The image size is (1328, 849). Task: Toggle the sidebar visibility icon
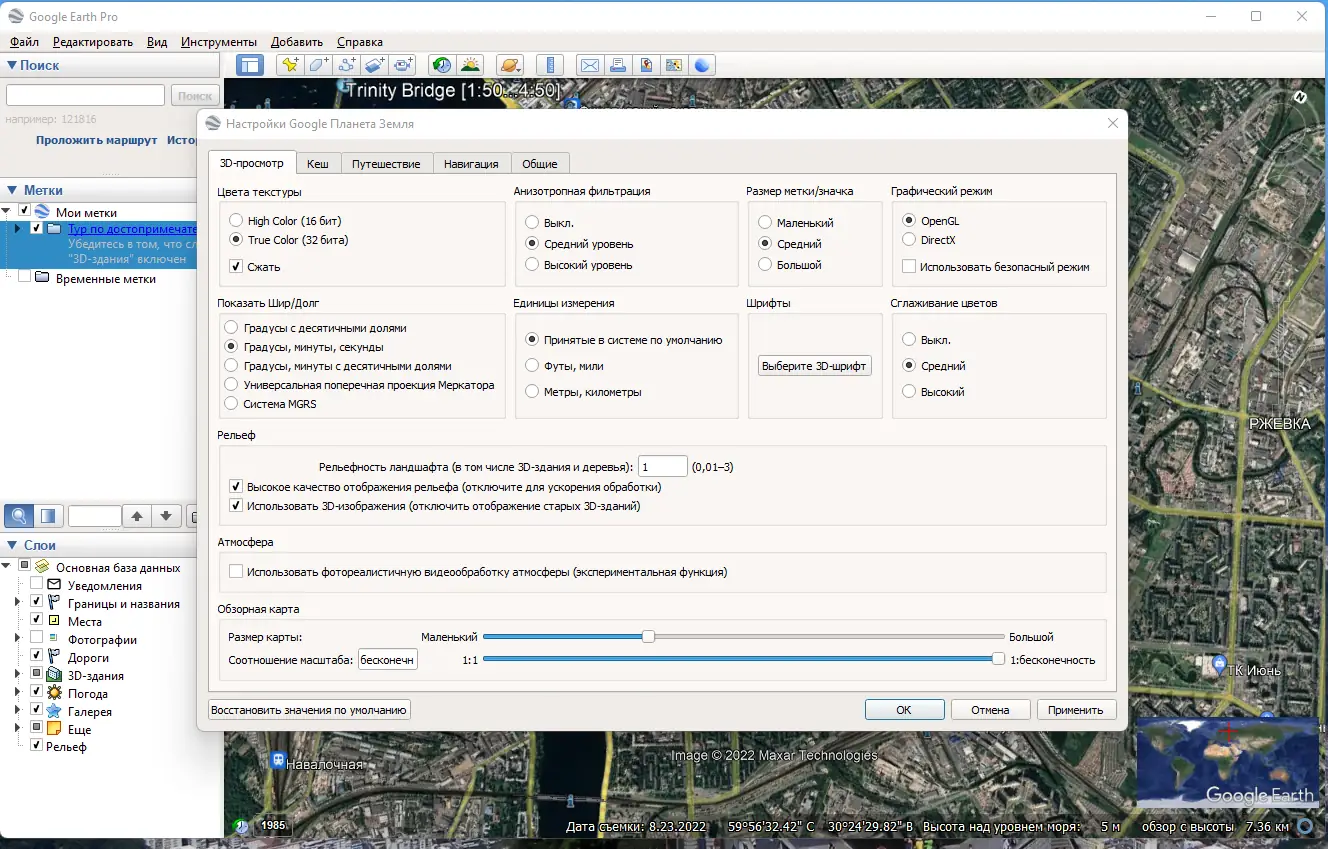pyautogui.click(x=250, y=65)
